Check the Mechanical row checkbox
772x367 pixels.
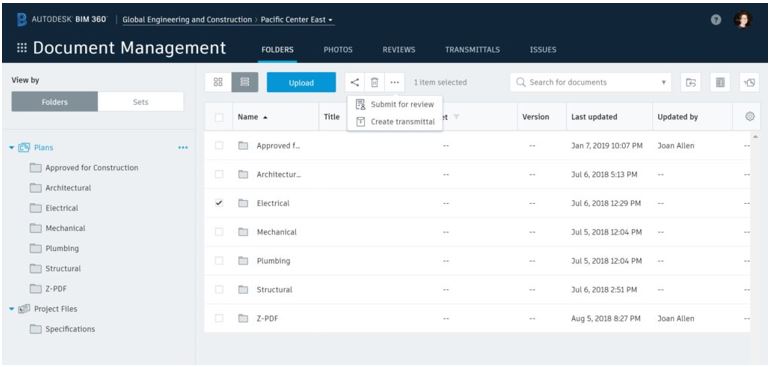coord(219,232)
